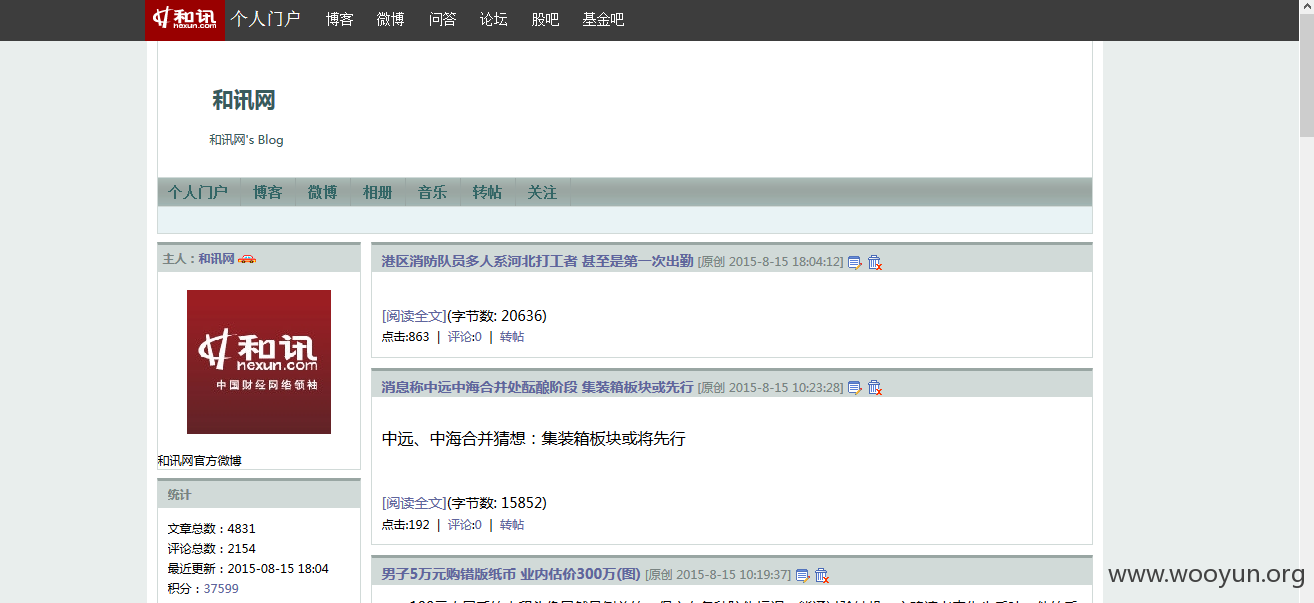Open 基金吧 in the top navigation
The image size is (1314, 603).
coord(604,19)
